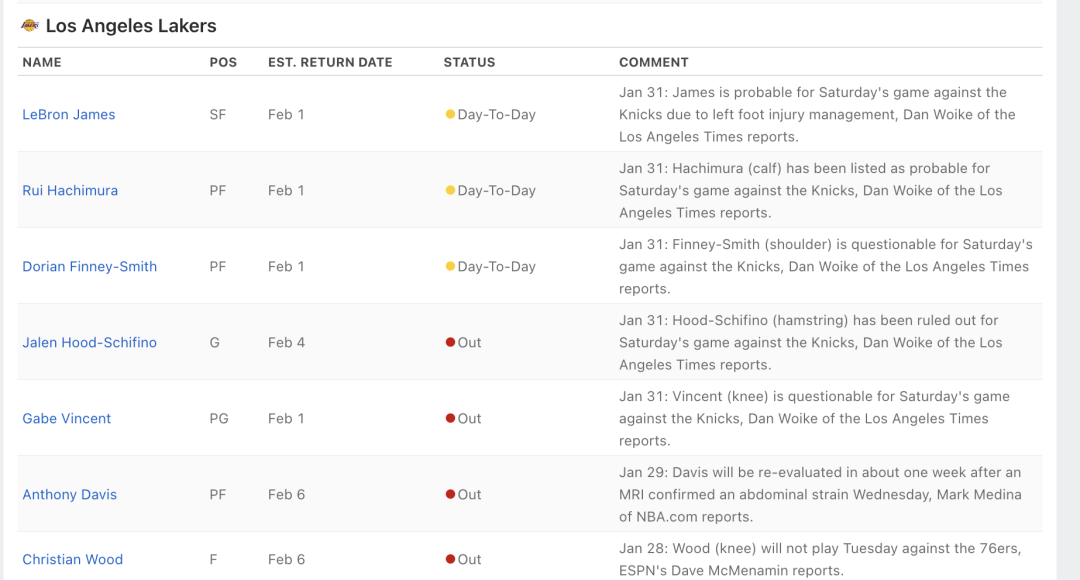The height and width of the screenshot is (580, 1080).
Task: Open Anthony Davis player page
Action: pos(70,495)
